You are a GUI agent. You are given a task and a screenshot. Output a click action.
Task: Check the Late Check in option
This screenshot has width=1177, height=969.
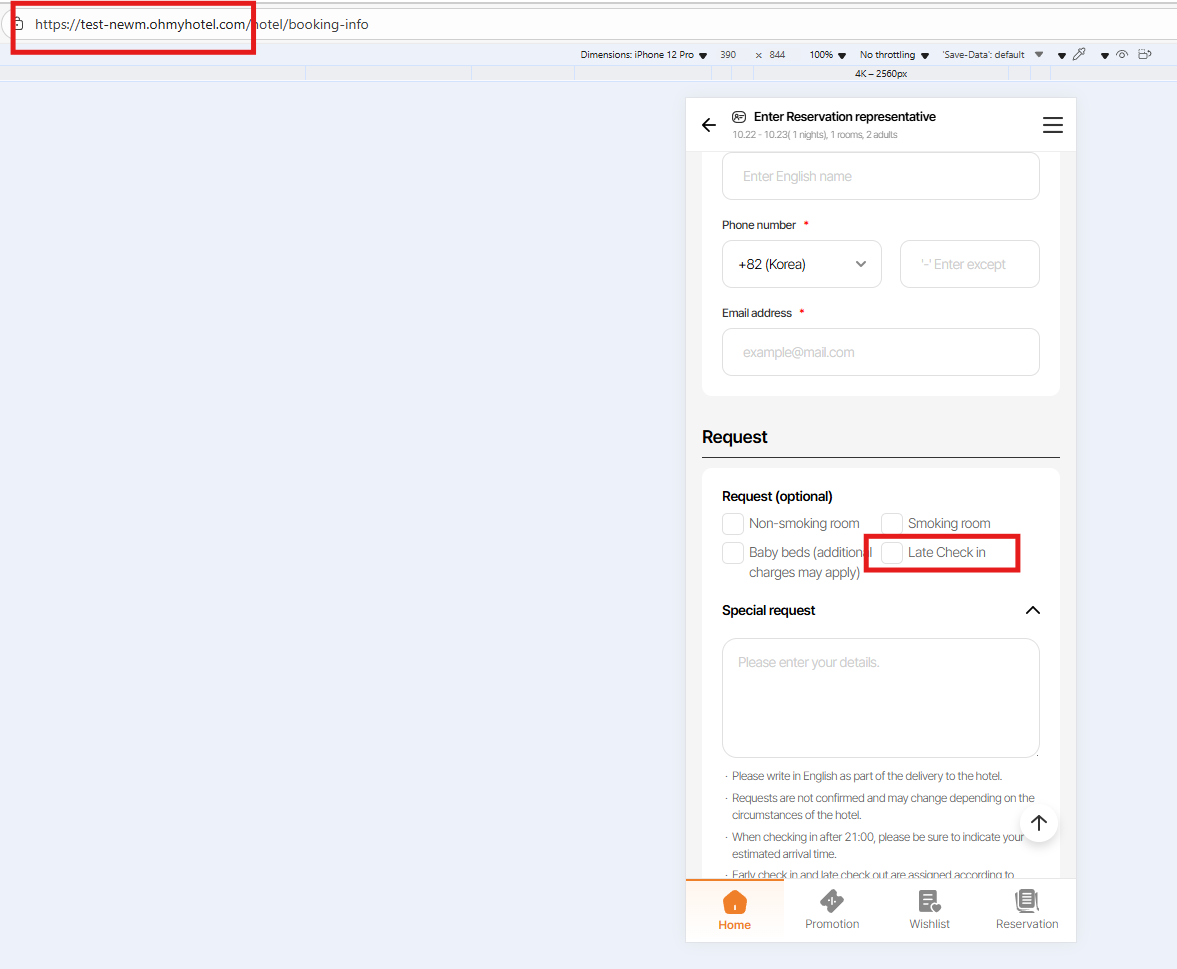coord(892,552)
